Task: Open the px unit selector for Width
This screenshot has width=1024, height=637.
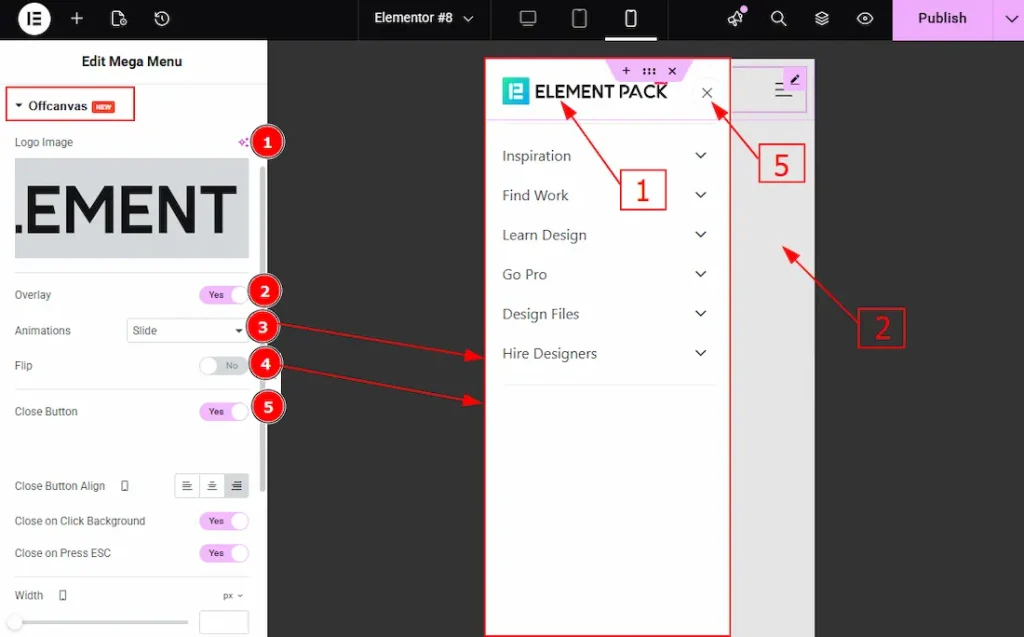Action: 232,596
